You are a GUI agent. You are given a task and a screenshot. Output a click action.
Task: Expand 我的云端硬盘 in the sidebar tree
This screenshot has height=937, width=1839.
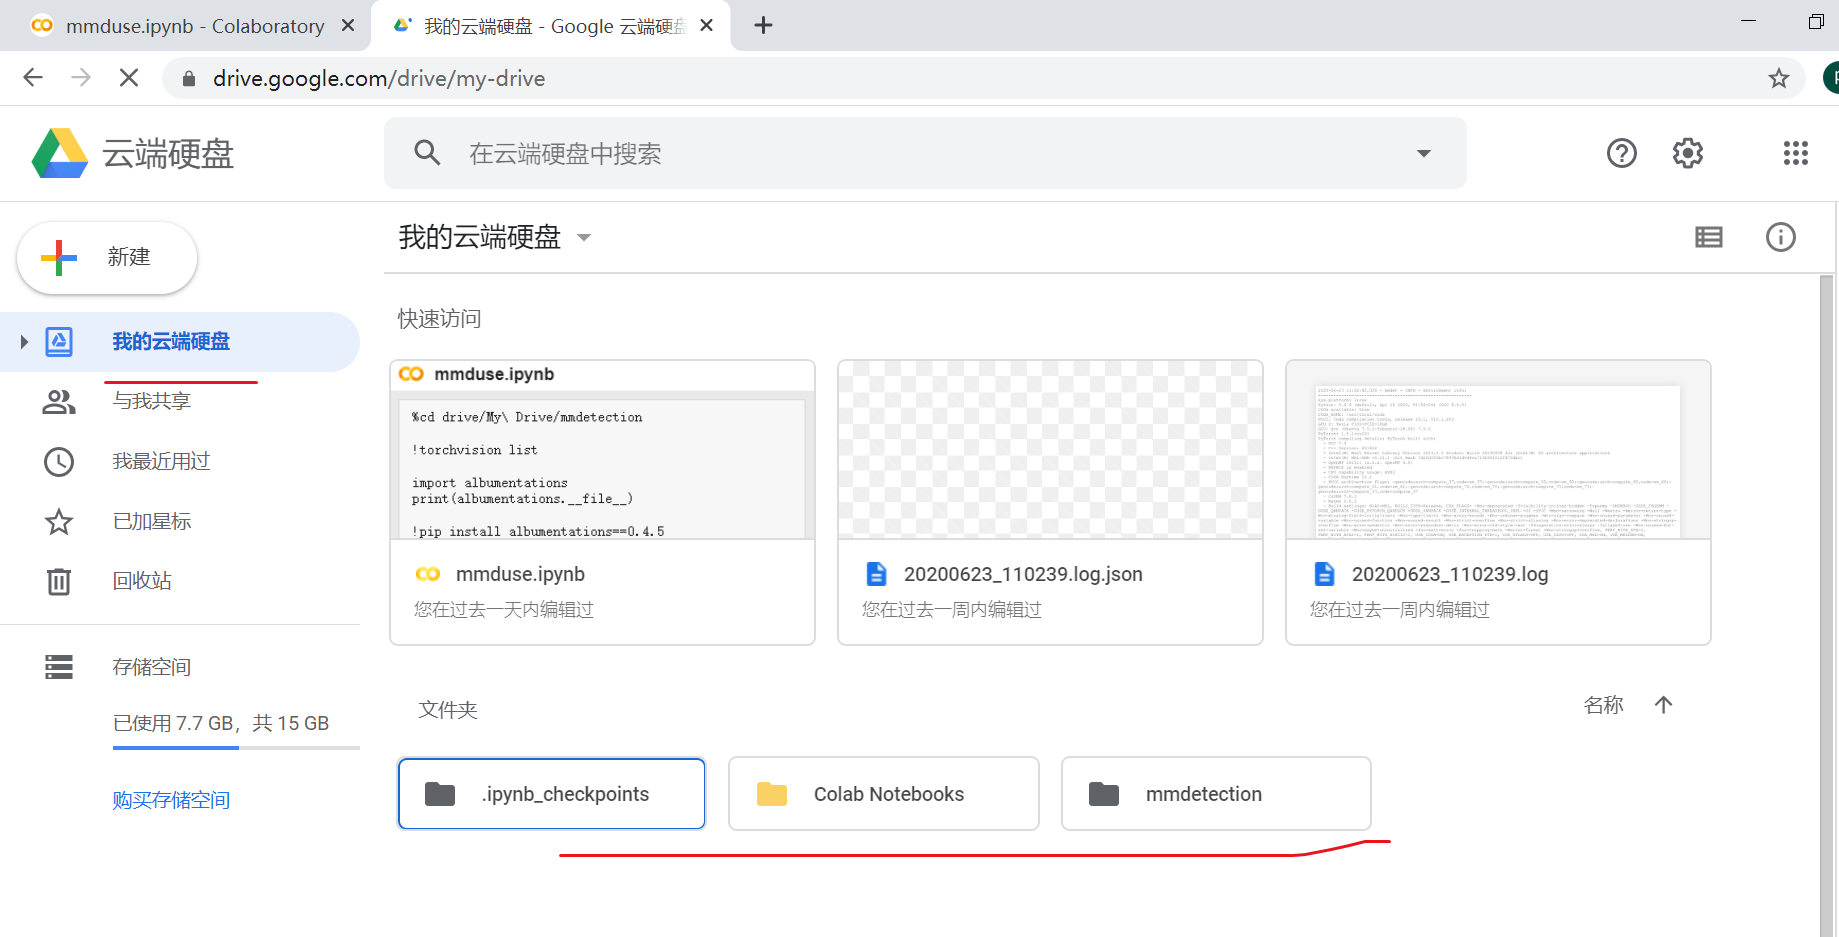click(x=24, y=341)
